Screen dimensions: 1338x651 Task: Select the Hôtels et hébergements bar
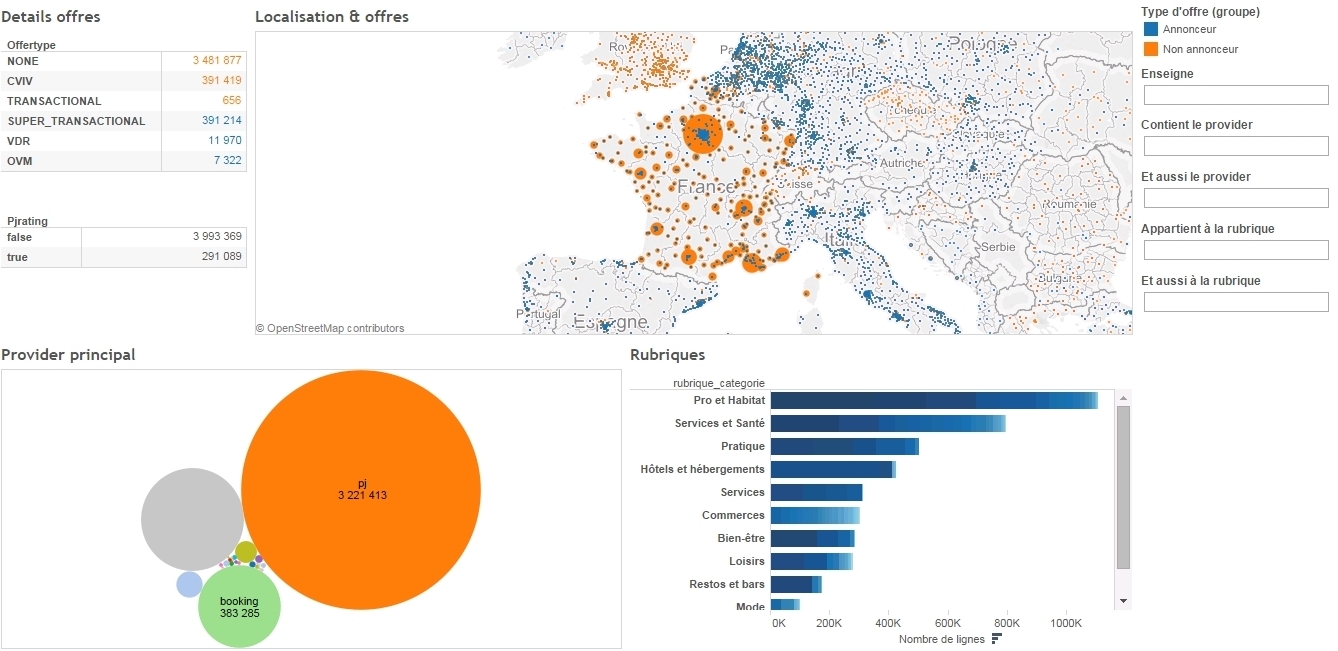pos(833,469)
